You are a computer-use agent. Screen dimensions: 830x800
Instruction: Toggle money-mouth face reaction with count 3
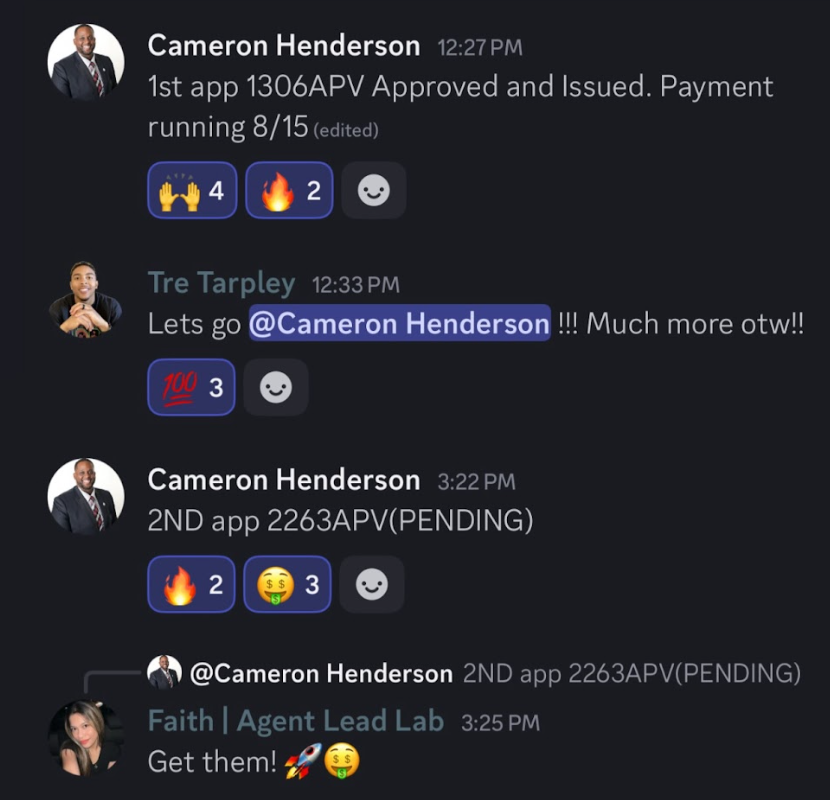287,584
